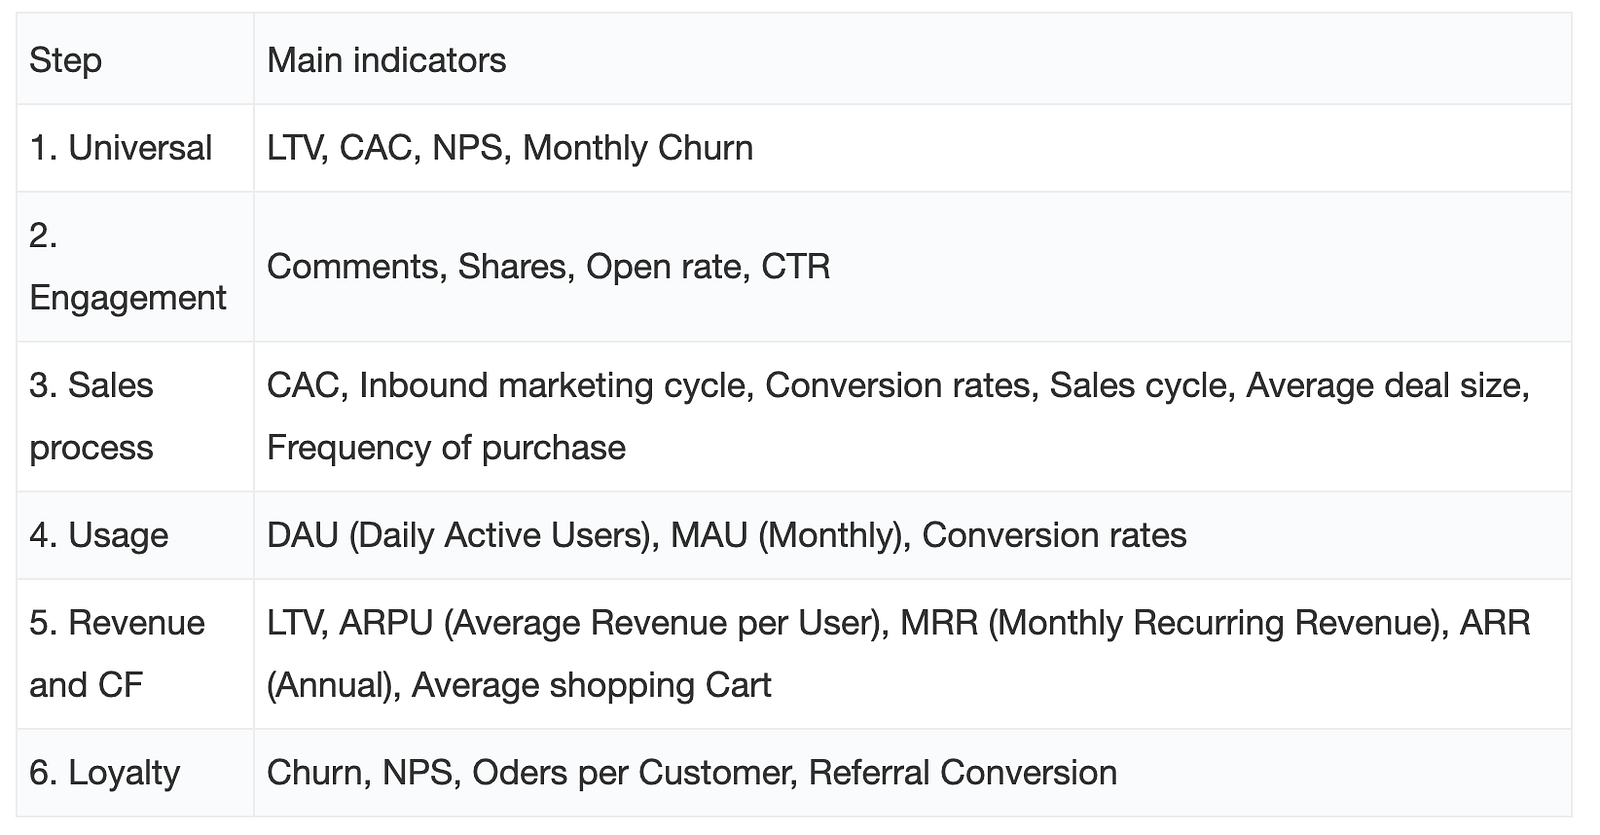Click the "Referral Conversion" text
Screen dimensions: 1600x835
962,773
